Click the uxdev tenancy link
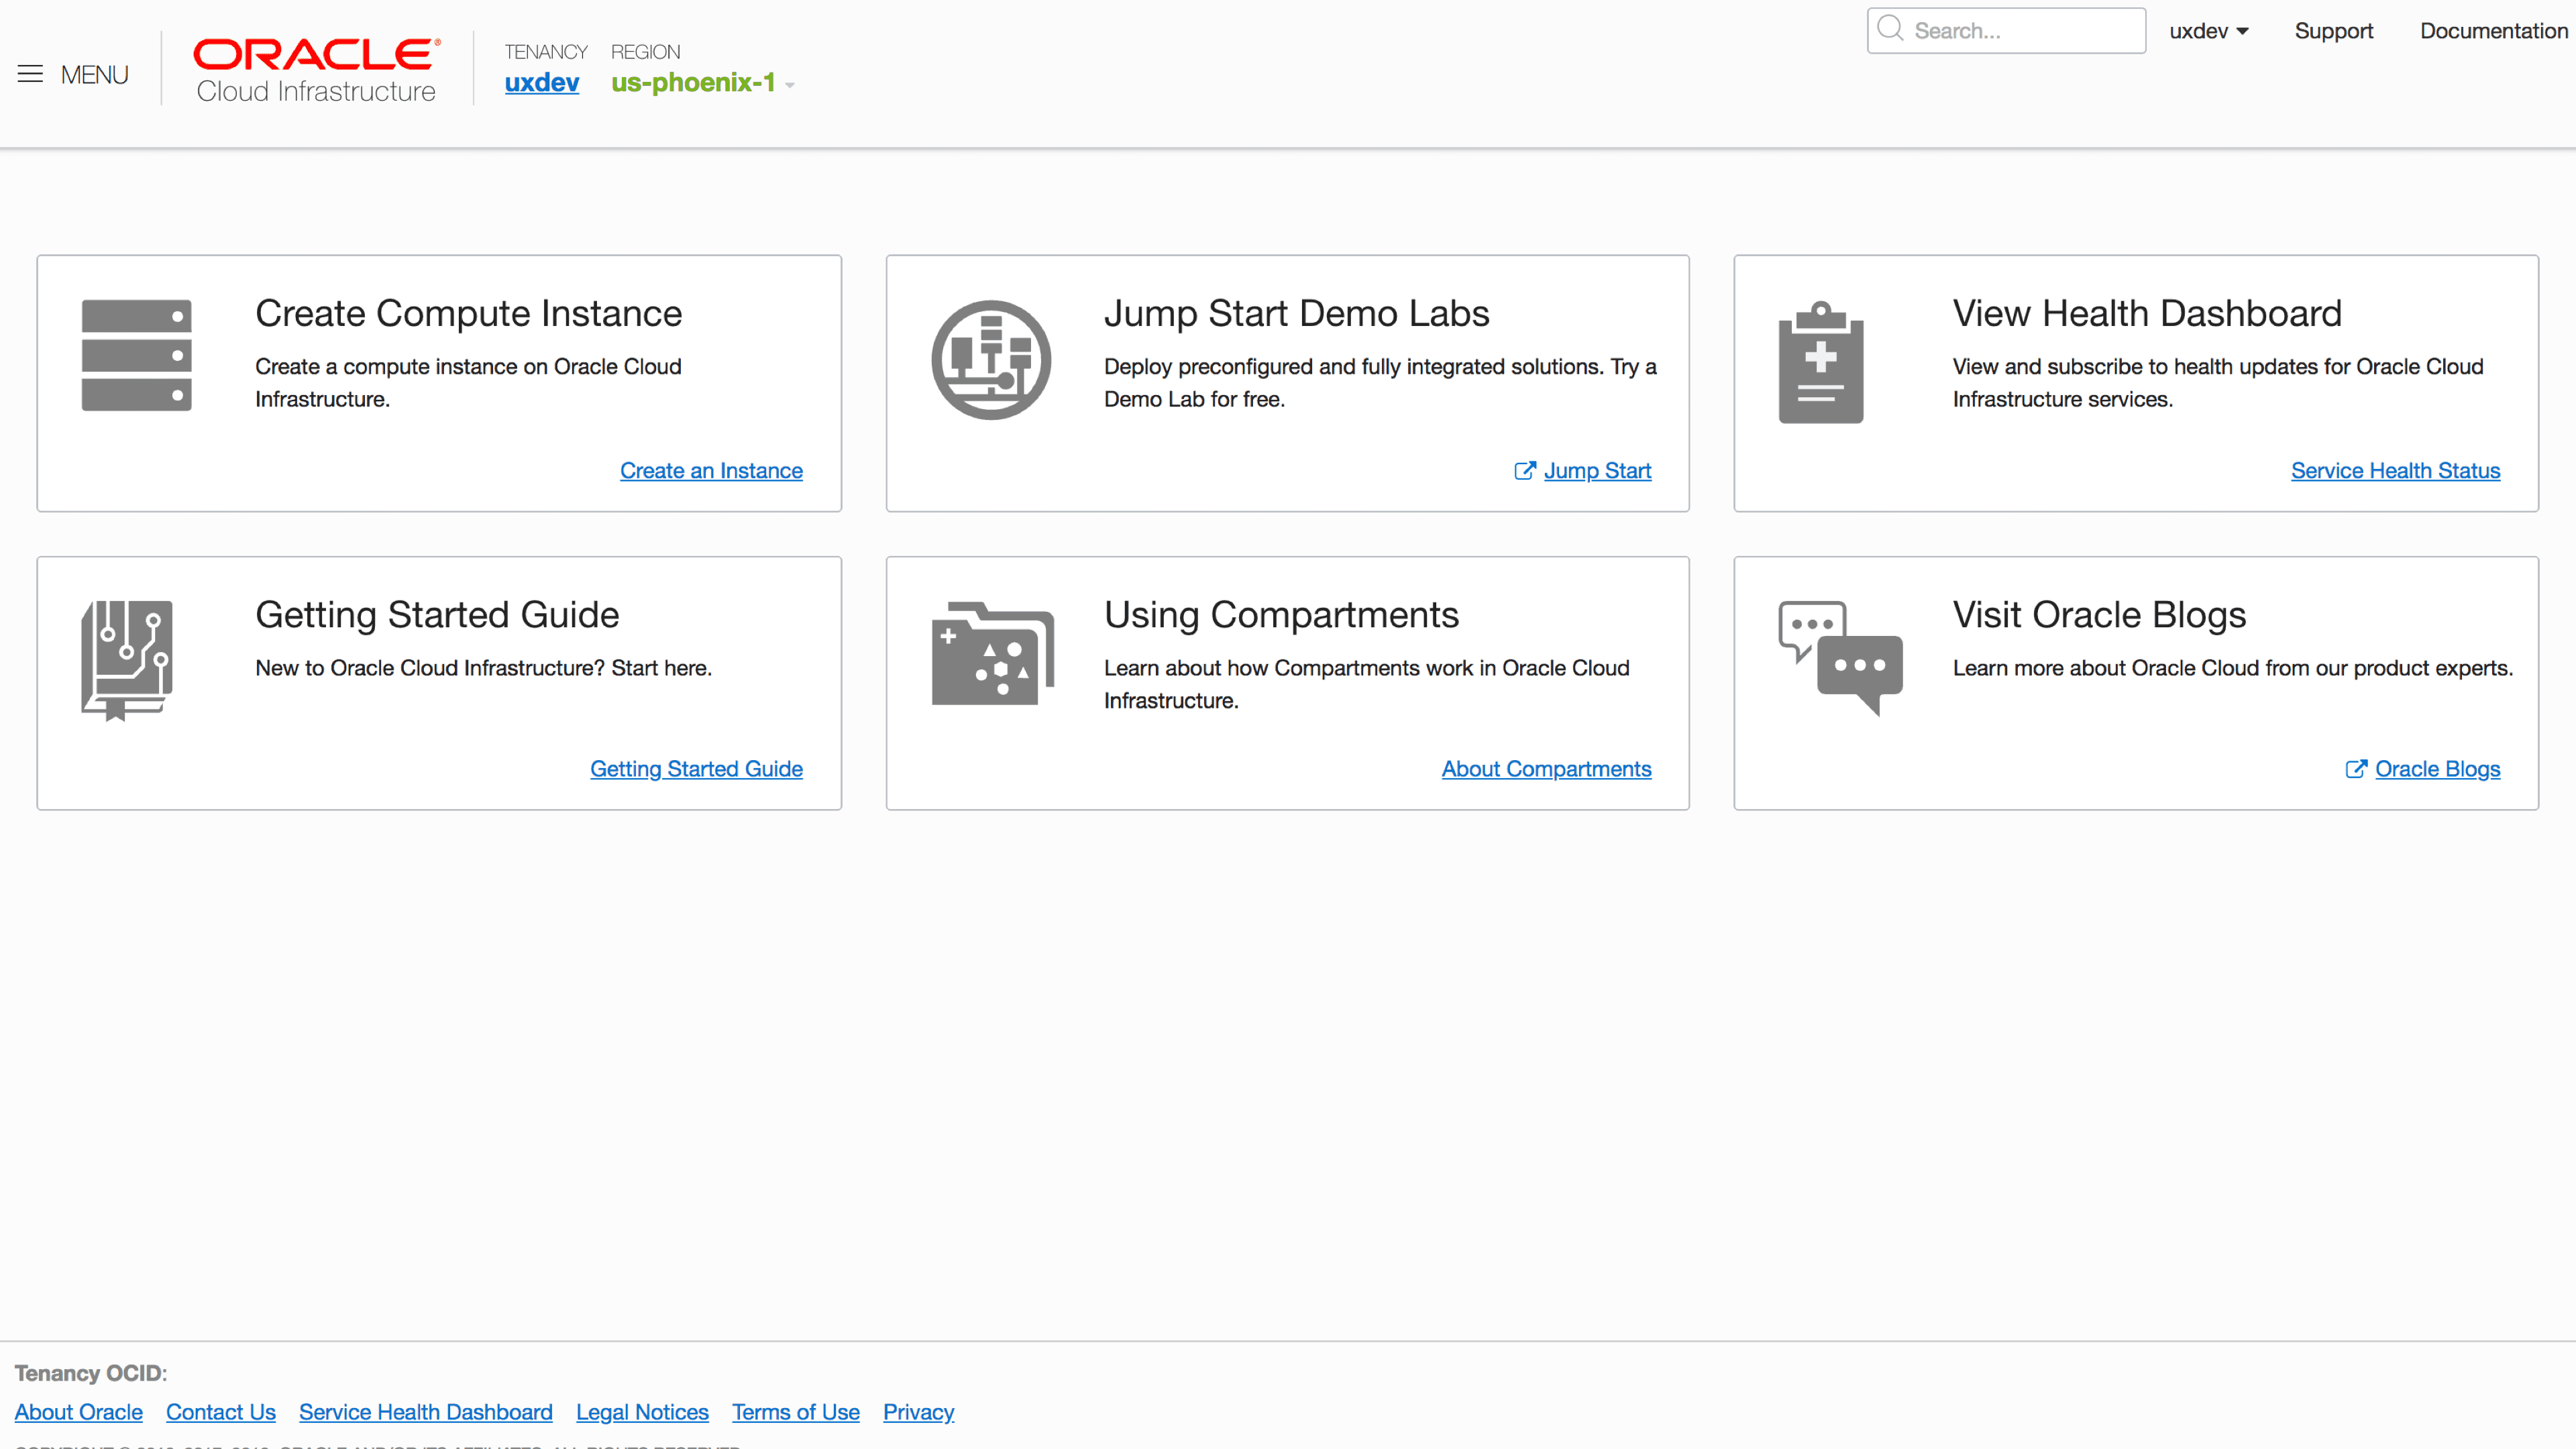This screenshot has width=2576, height=1449. [542, 83]
